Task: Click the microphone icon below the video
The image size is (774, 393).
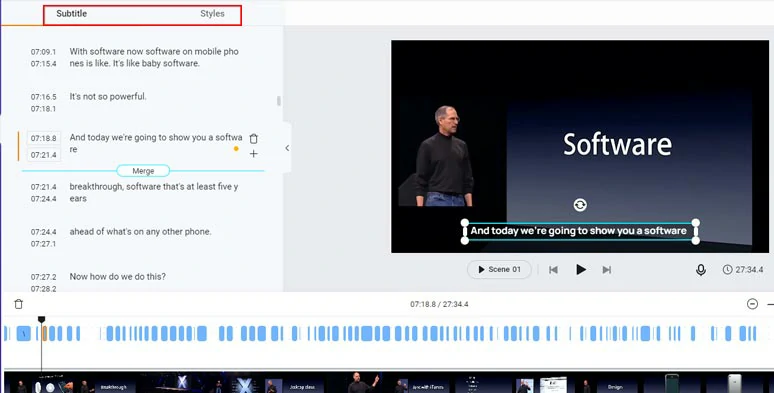Action: pyautogui.click(x=700, y=270)
